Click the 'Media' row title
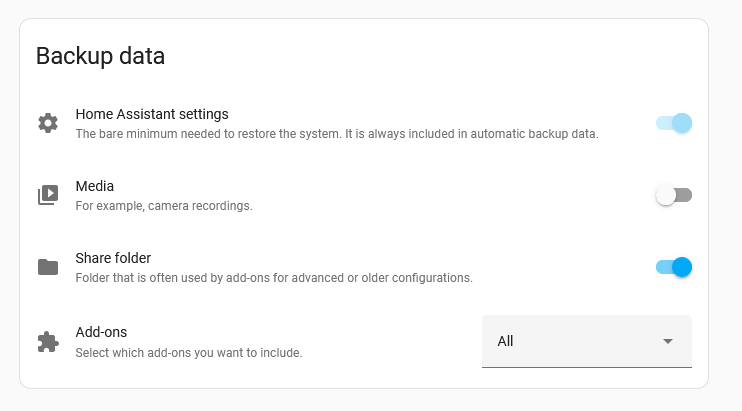 point(95,186)
